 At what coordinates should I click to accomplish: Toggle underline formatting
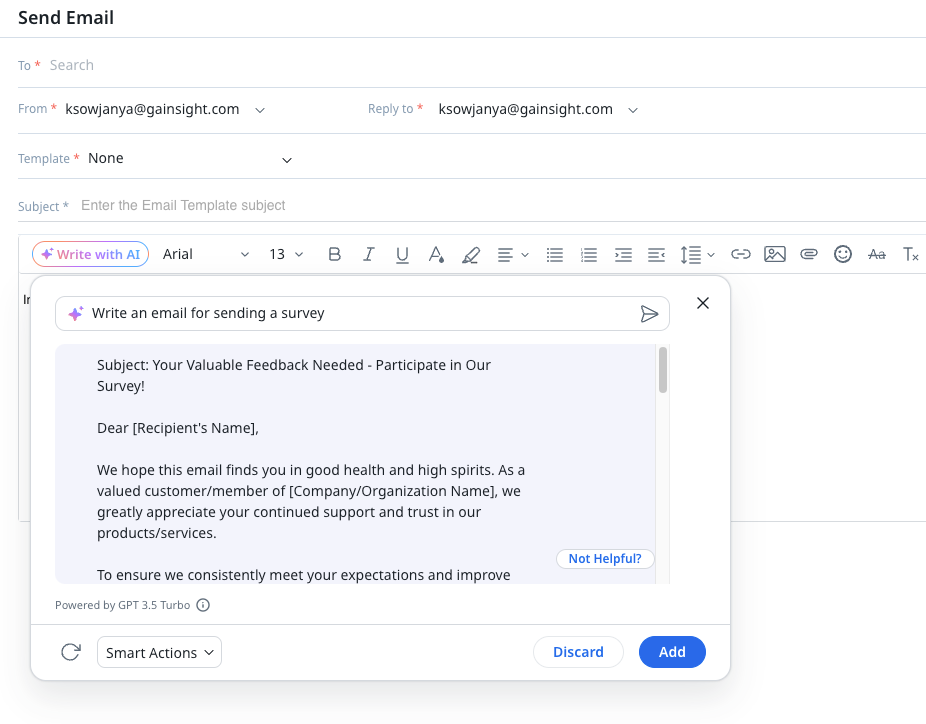coord(402,255)
